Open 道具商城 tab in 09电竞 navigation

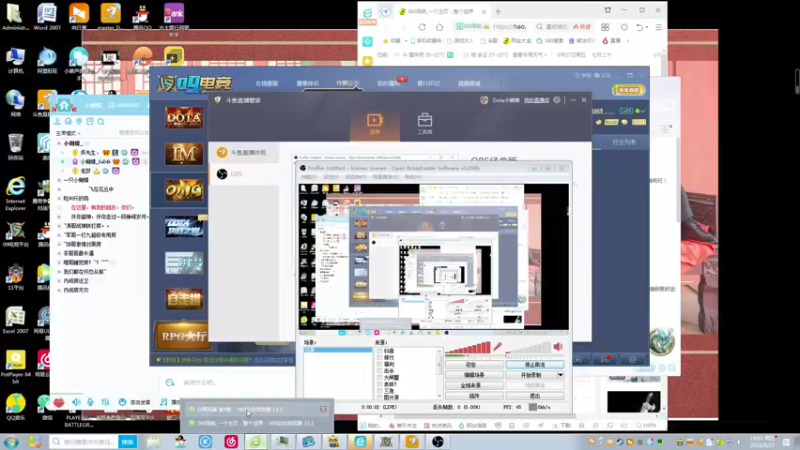click(468, 83)
